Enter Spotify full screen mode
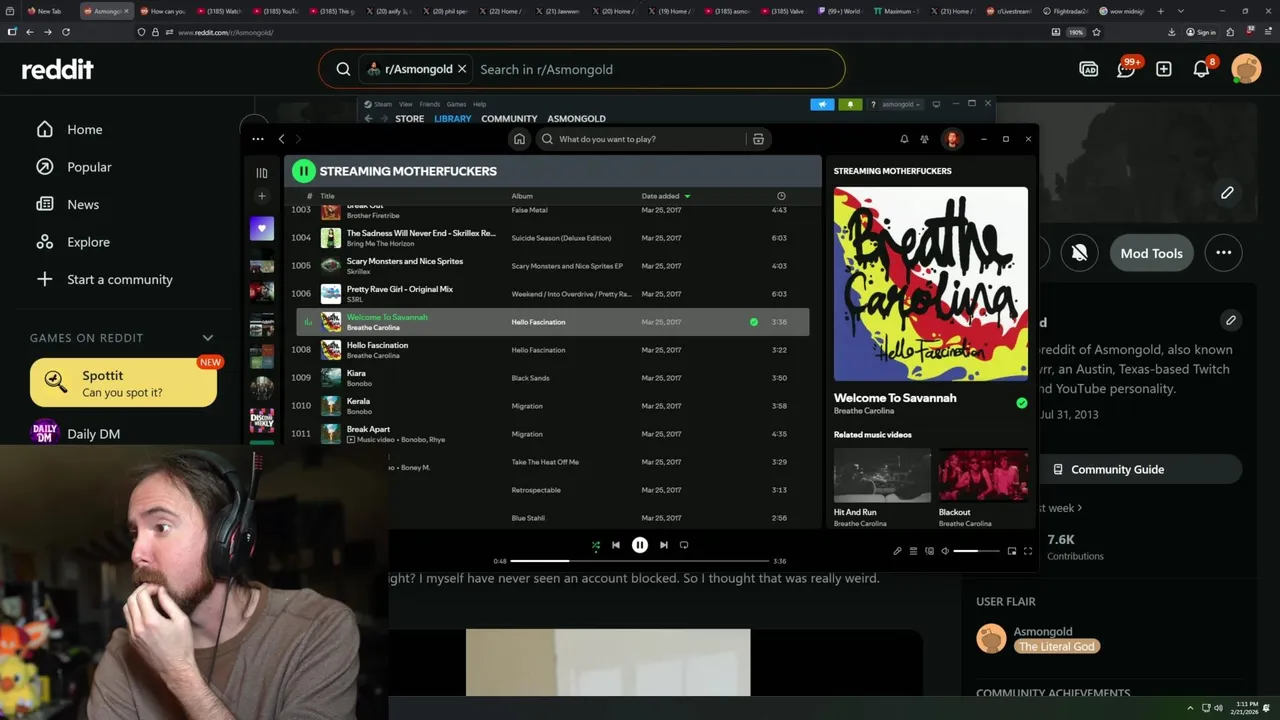Viewport: 1280px width, 720px height. point(1028,551)
